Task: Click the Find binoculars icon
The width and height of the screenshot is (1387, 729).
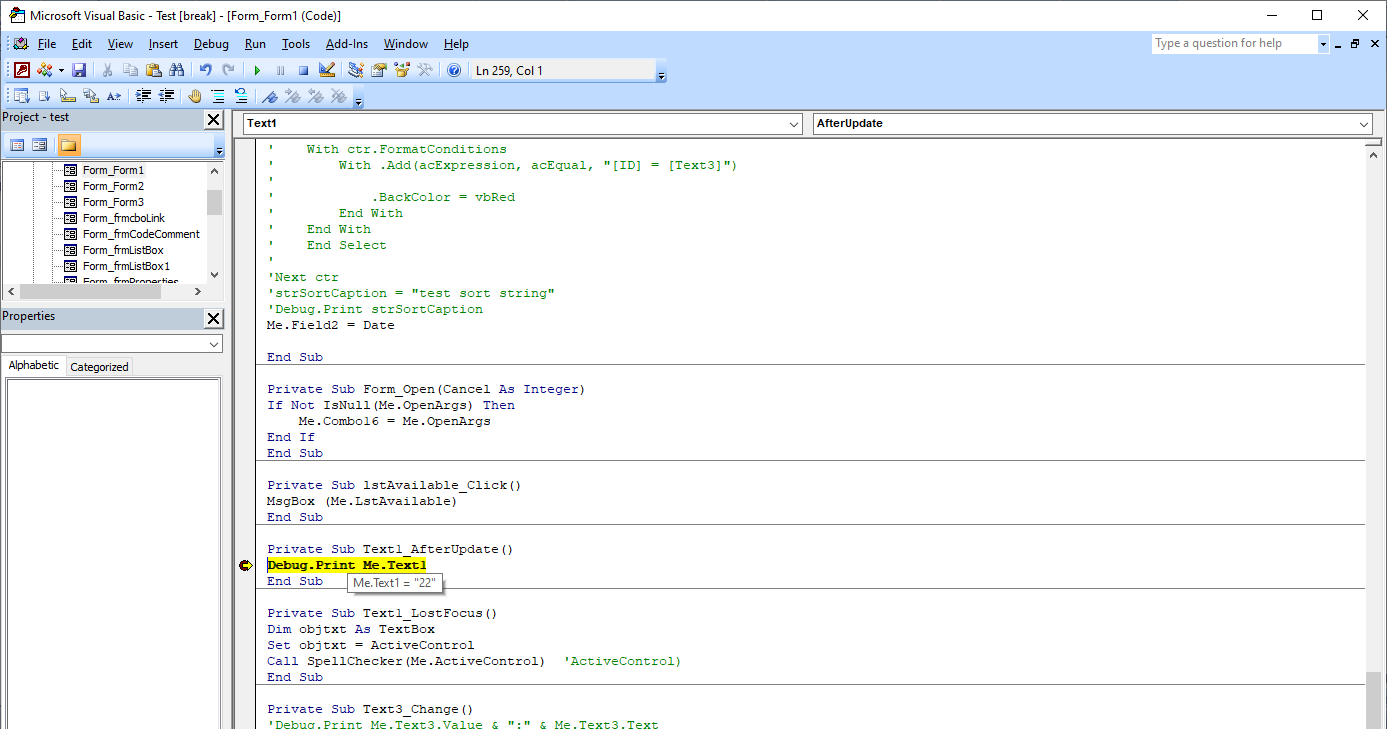Action: [177, 70]
